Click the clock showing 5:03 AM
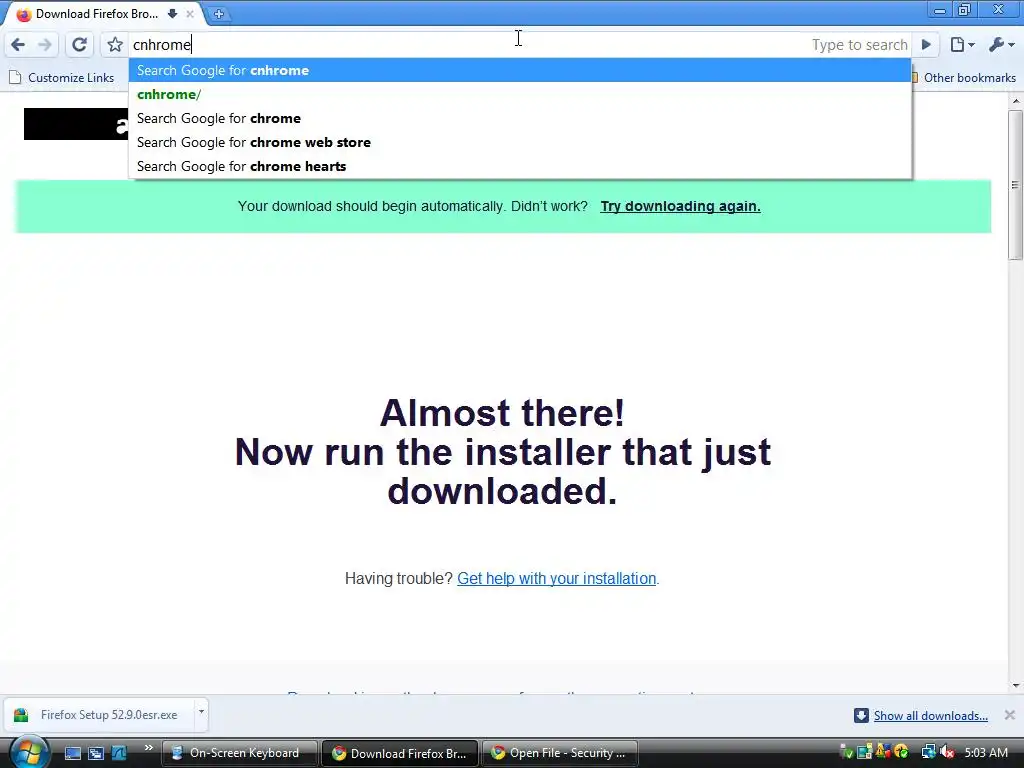Image resolution: width=1024 pixels, height=768 pixels. pos(986,752)
